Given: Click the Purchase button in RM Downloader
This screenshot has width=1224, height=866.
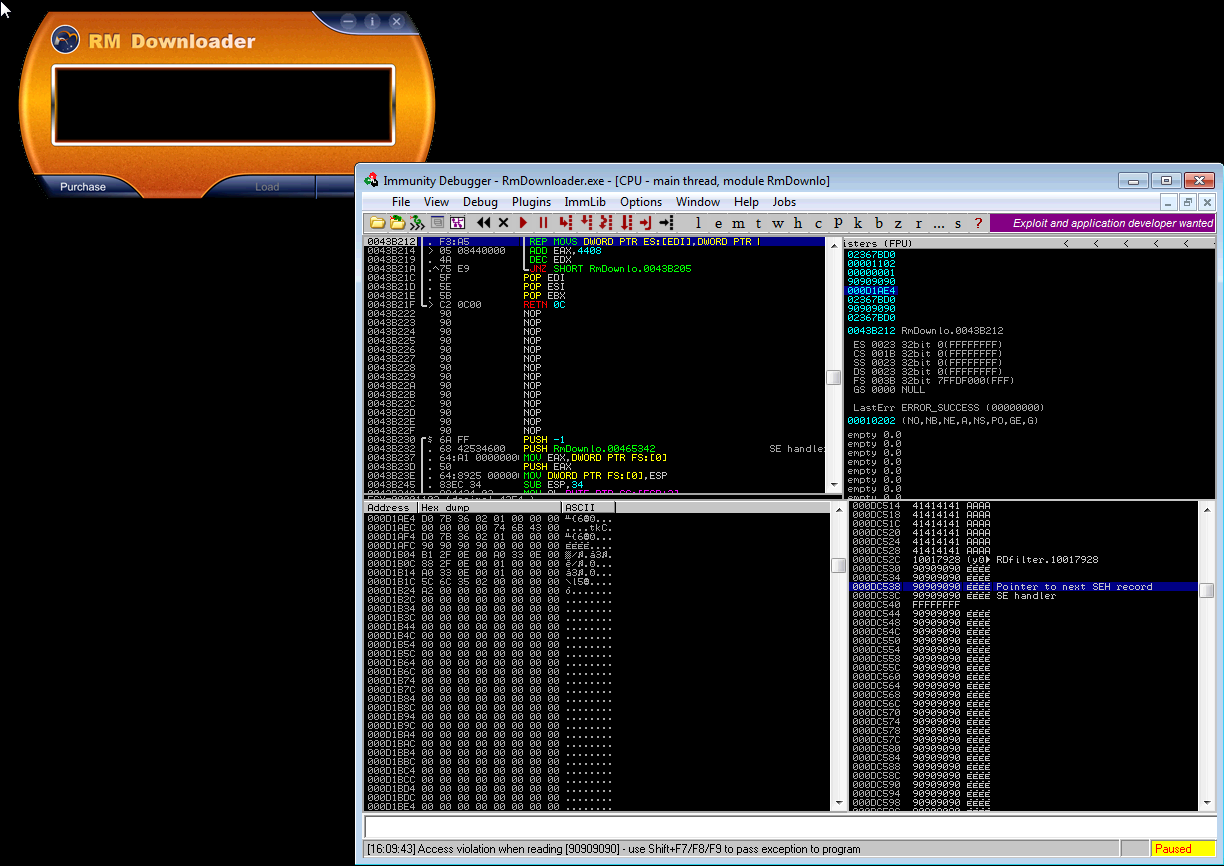Looking at the screenshot, I should tap(82, 187).
